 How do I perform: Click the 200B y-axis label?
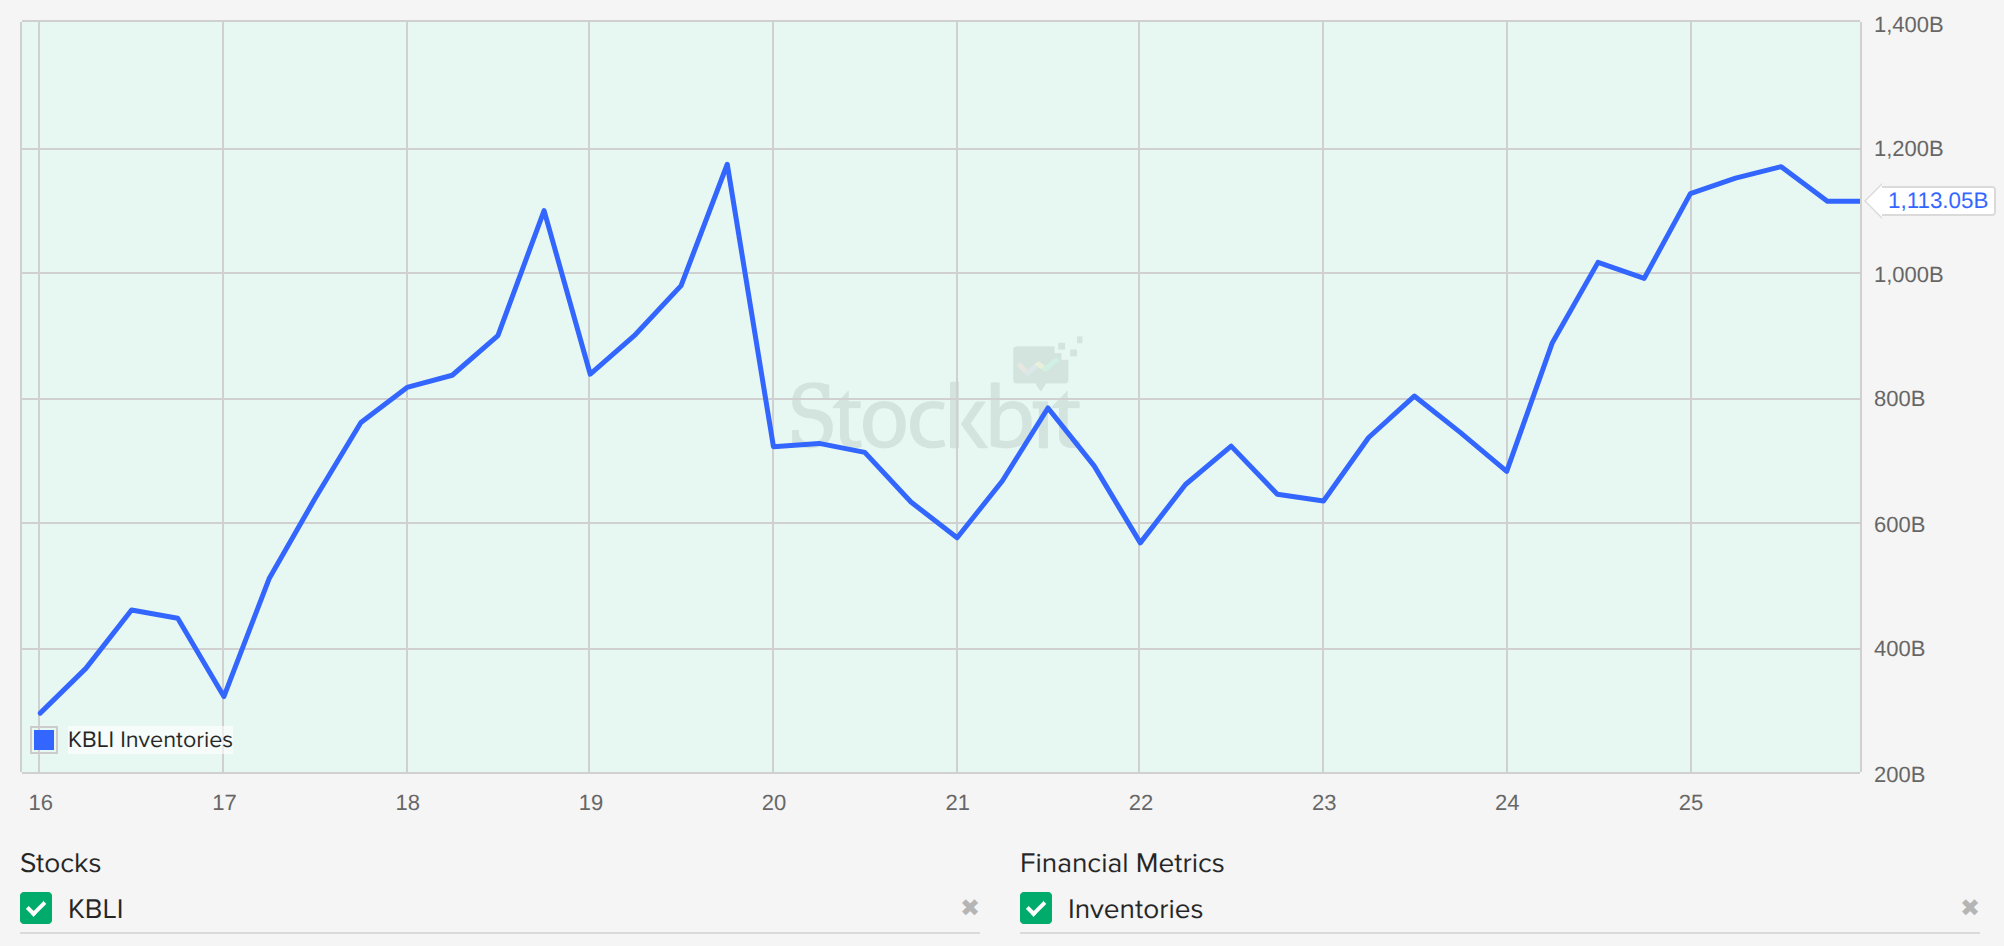click(x=1899, y=775)
